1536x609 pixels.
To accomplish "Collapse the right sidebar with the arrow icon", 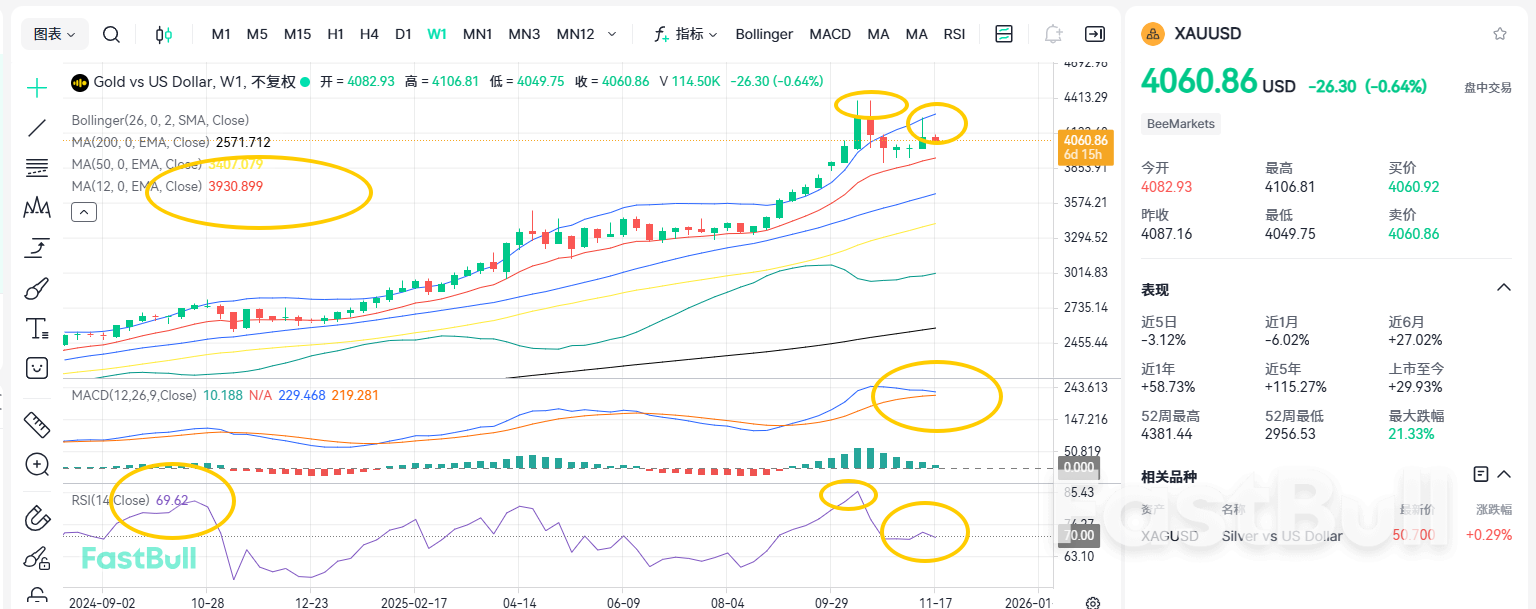I will [x=1094, y=33].
